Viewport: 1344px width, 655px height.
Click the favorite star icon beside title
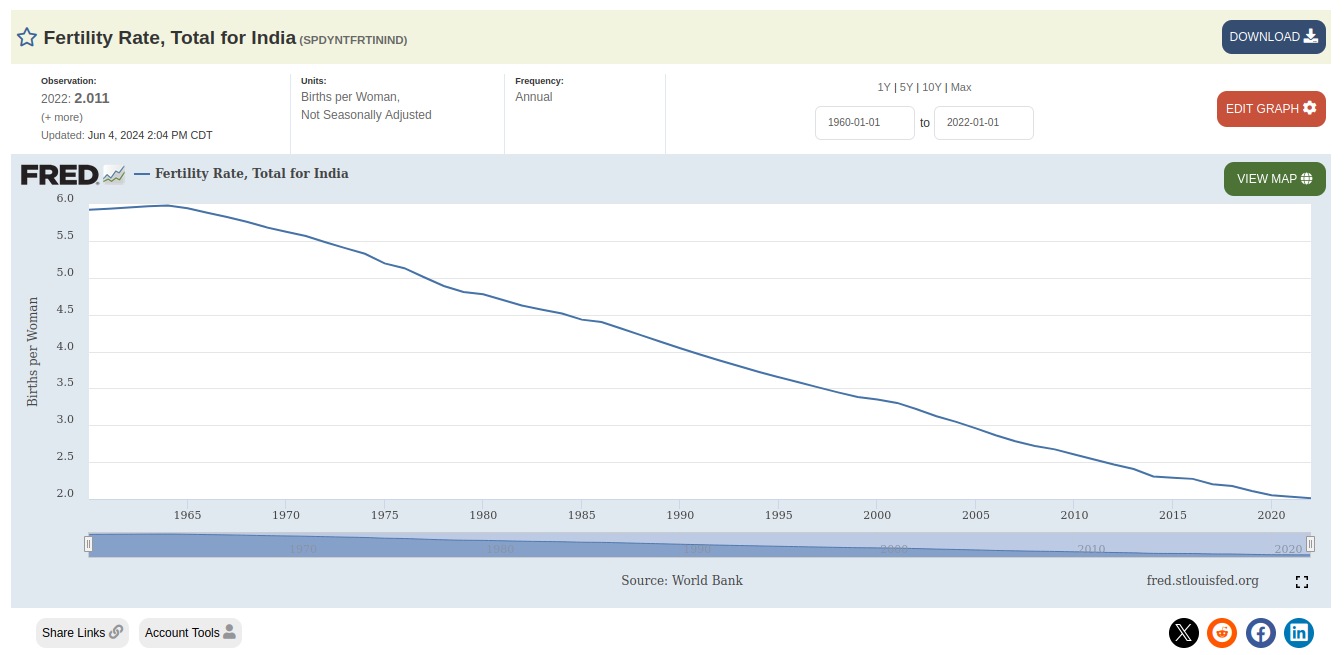point(27,37)
